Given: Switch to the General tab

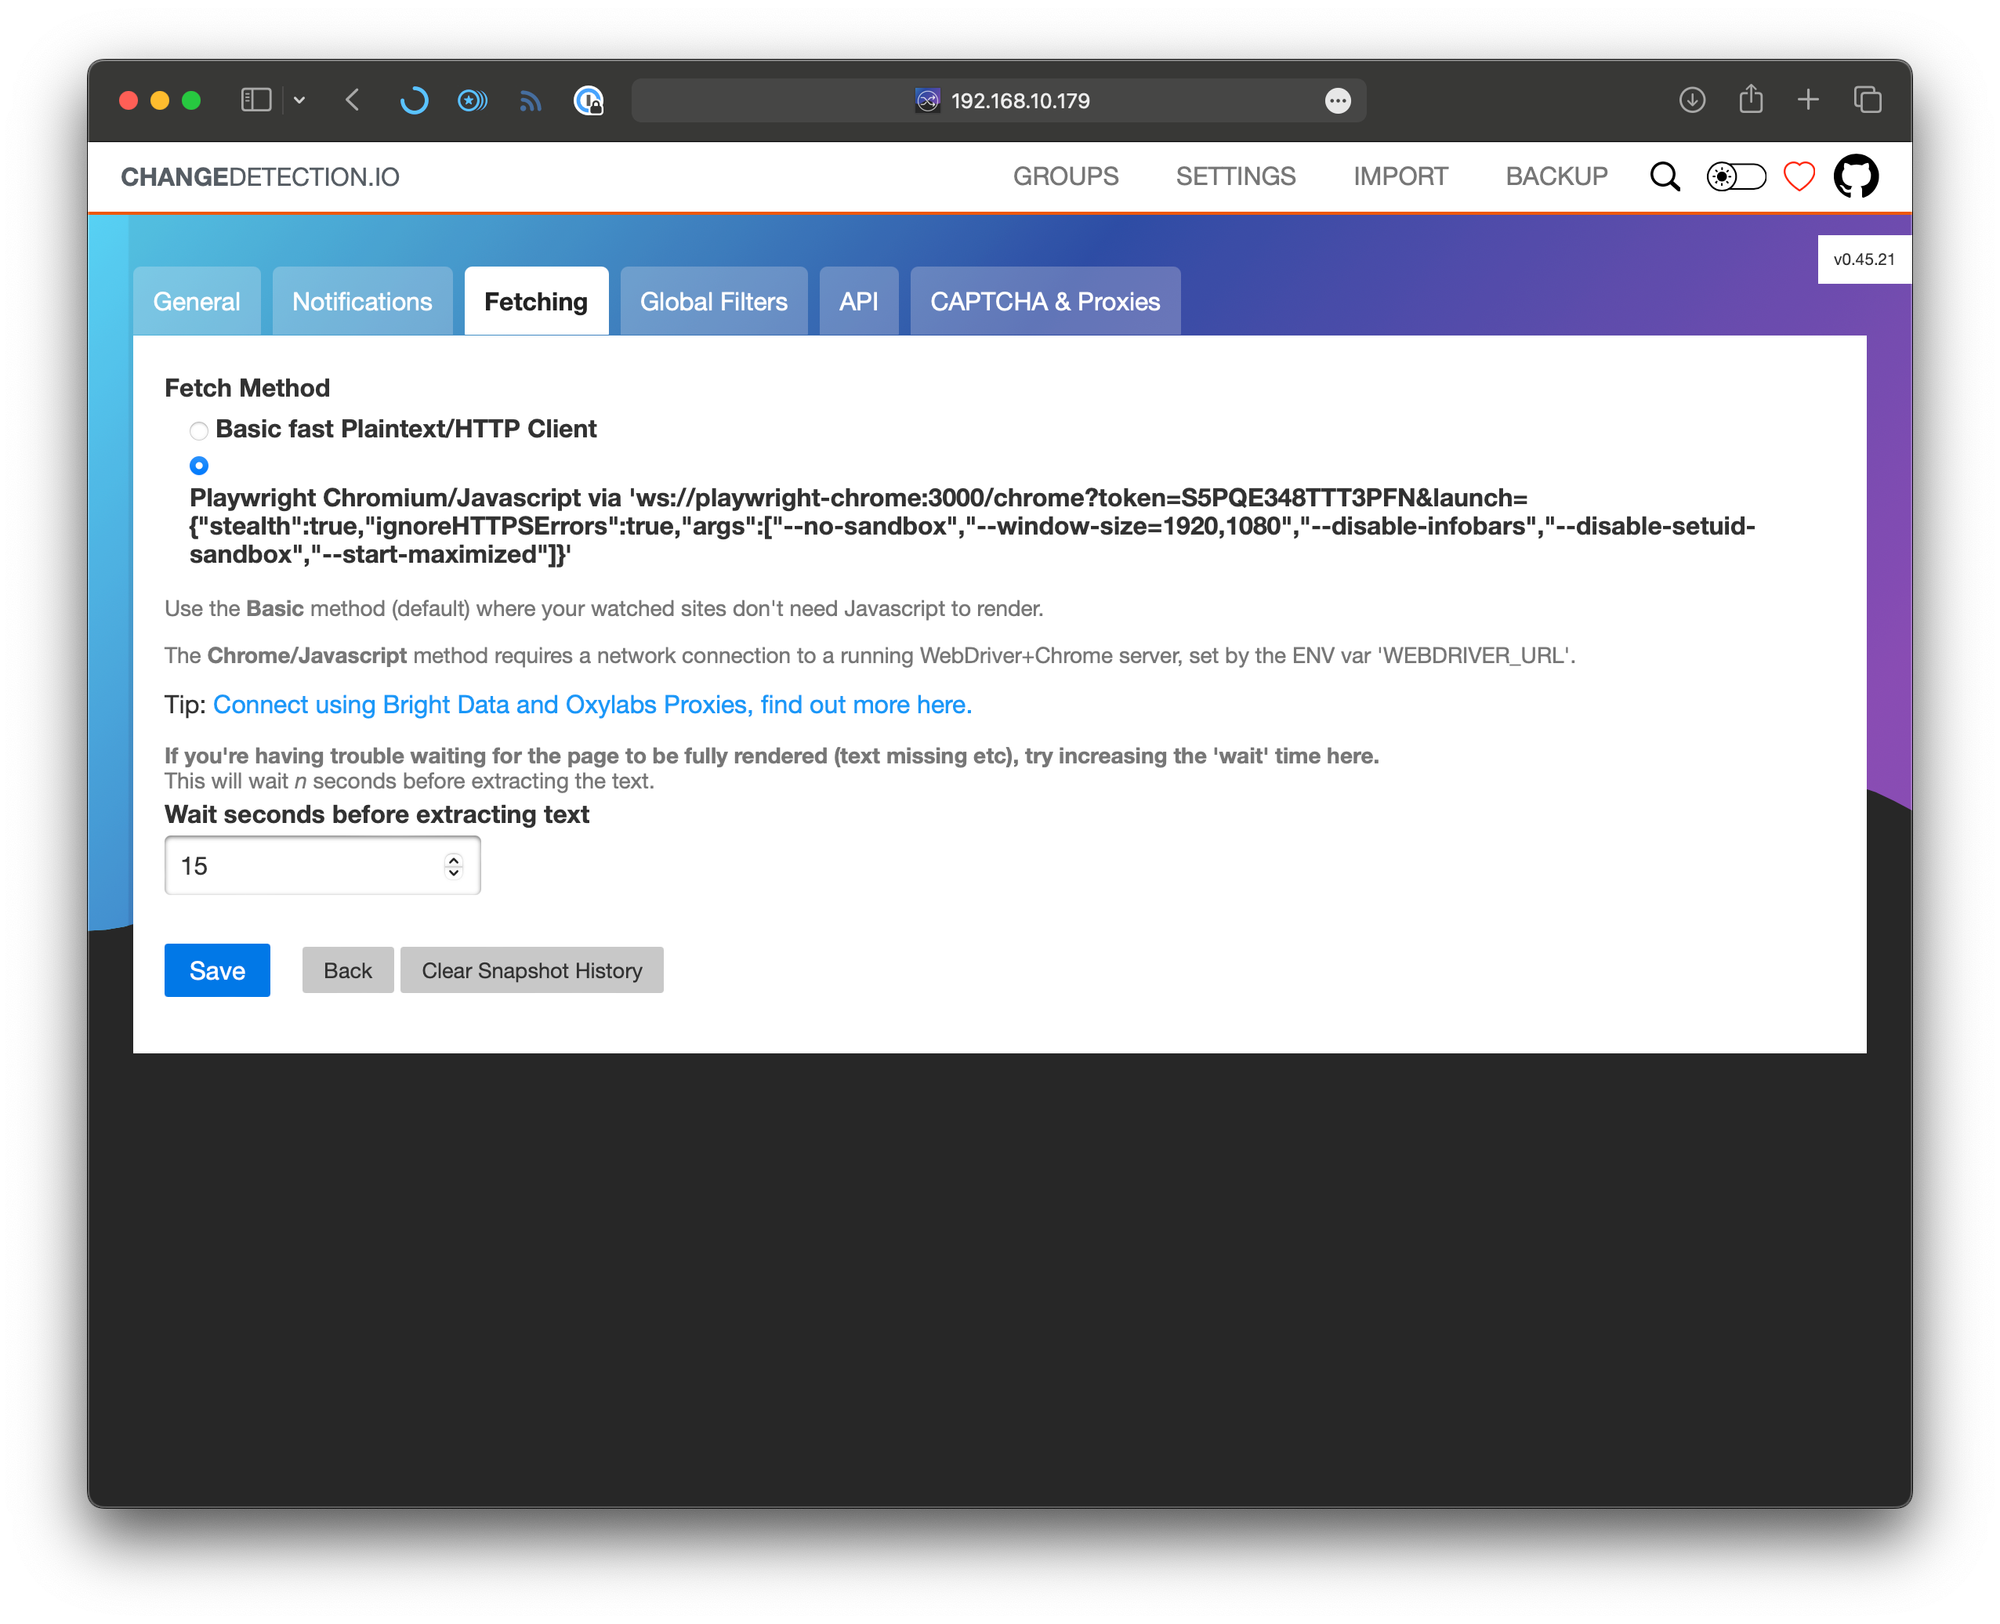Looking at the screenshot, I should (x=197, y=301).
